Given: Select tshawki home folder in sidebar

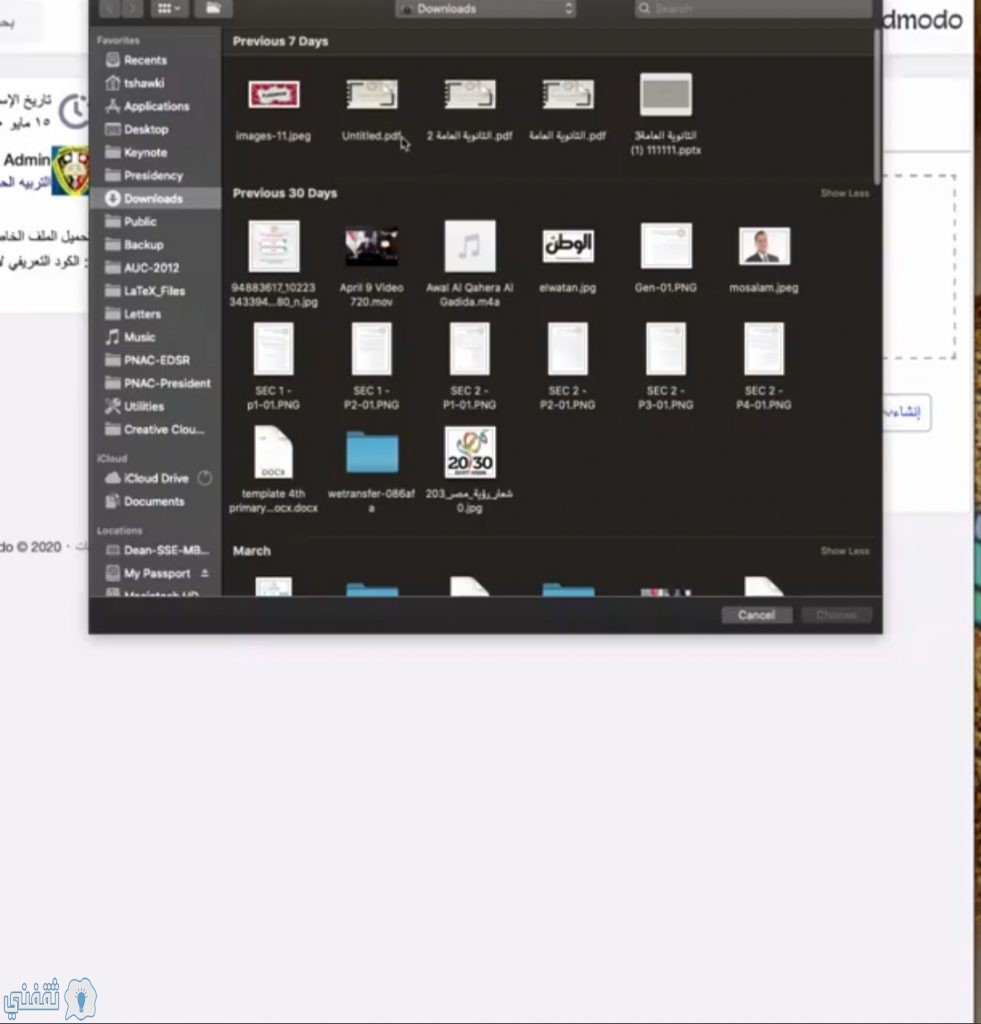Looking at the screenshot, I should 144,83.
